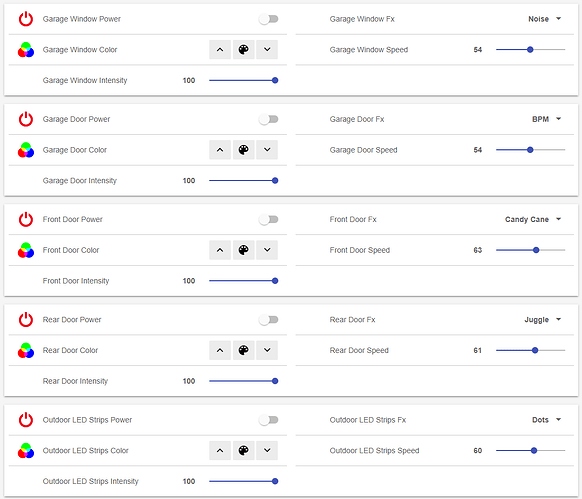Screen dimensions: 582x499
Task: Click the up arrow for Garage Door Color
Action: 220,150
